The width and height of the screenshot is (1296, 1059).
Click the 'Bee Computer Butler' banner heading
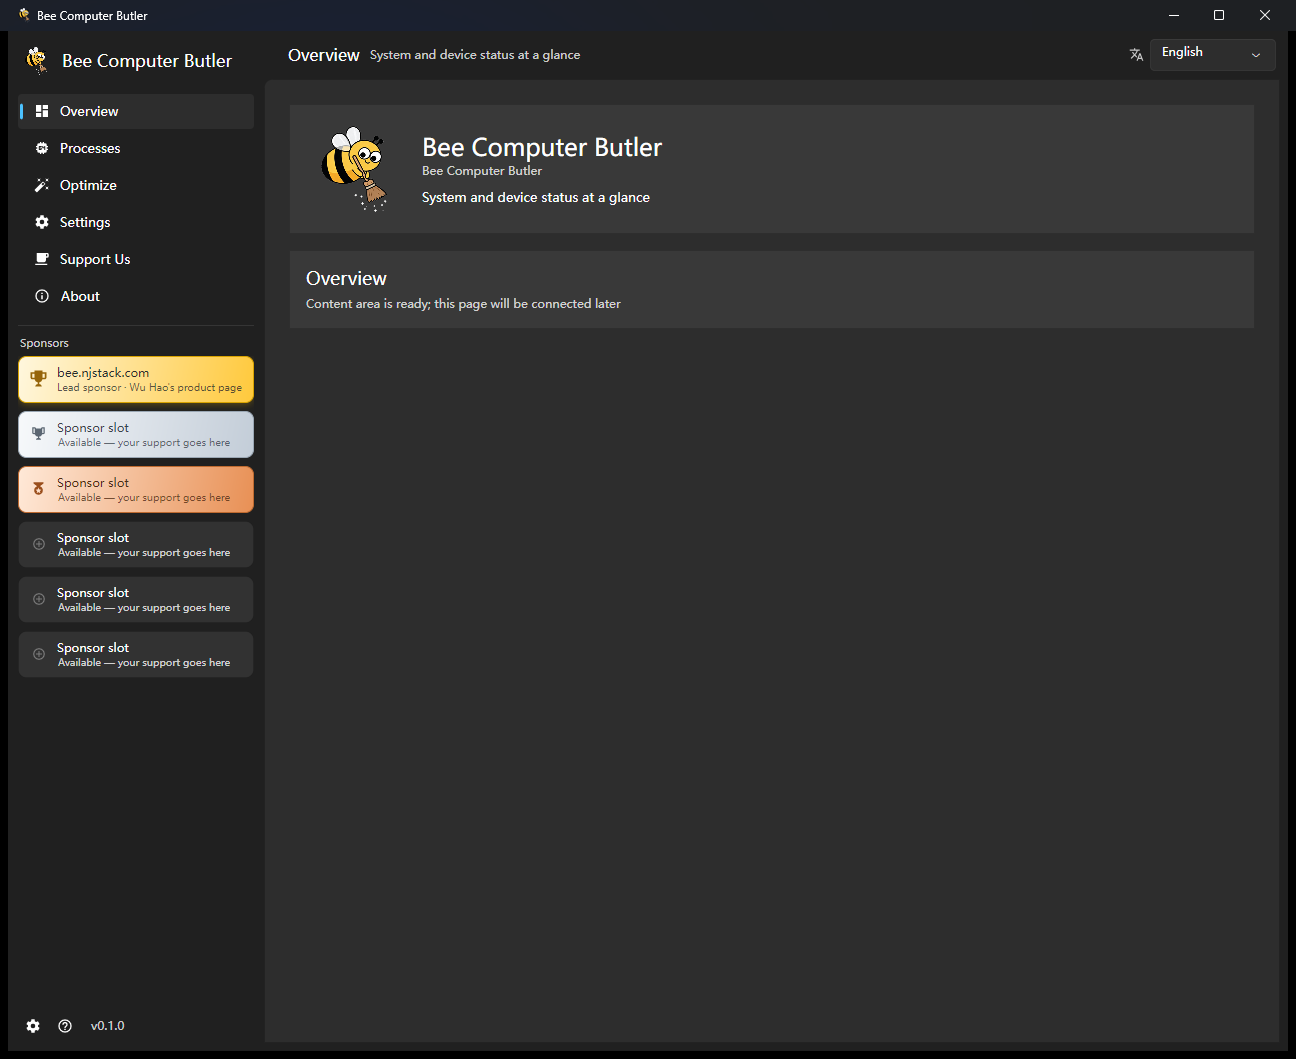click(x=542, y=147)
